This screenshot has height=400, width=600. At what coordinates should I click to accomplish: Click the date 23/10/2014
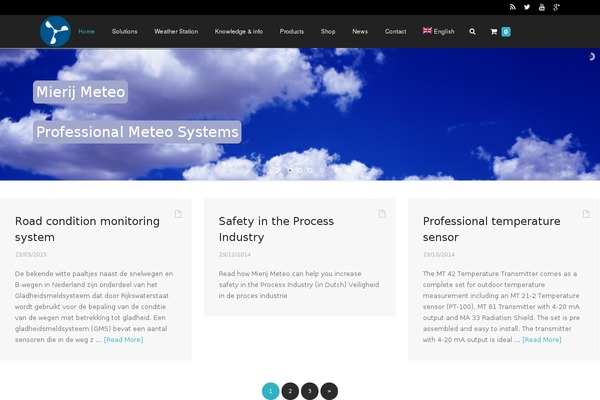pos(439,255)
